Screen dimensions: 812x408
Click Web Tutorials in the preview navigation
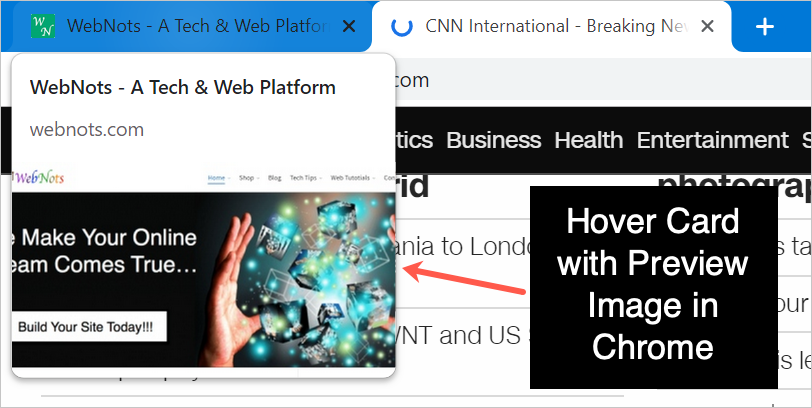[351, 178]
